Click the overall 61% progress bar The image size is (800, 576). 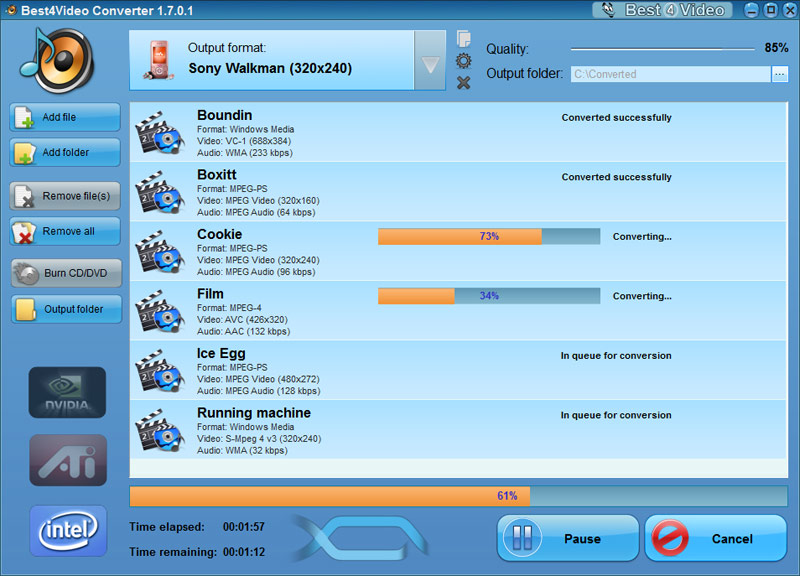pyautogui.click(x=458, y=496)
